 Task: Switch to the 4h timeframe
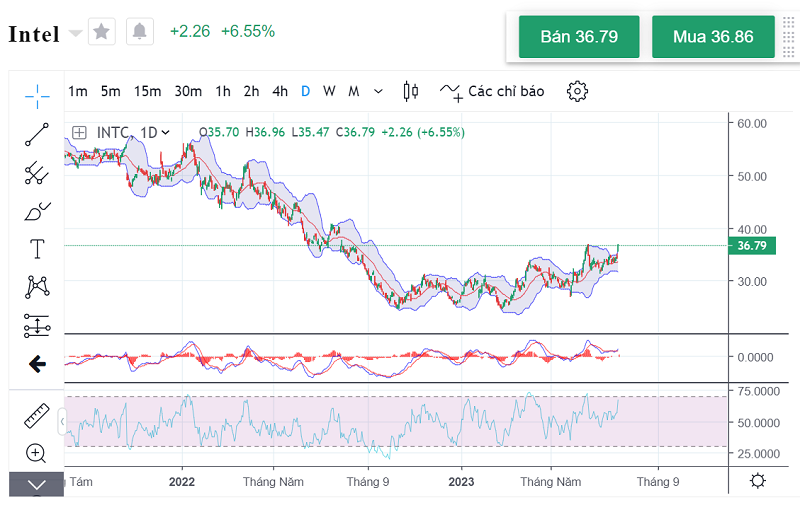click(280, 91)
